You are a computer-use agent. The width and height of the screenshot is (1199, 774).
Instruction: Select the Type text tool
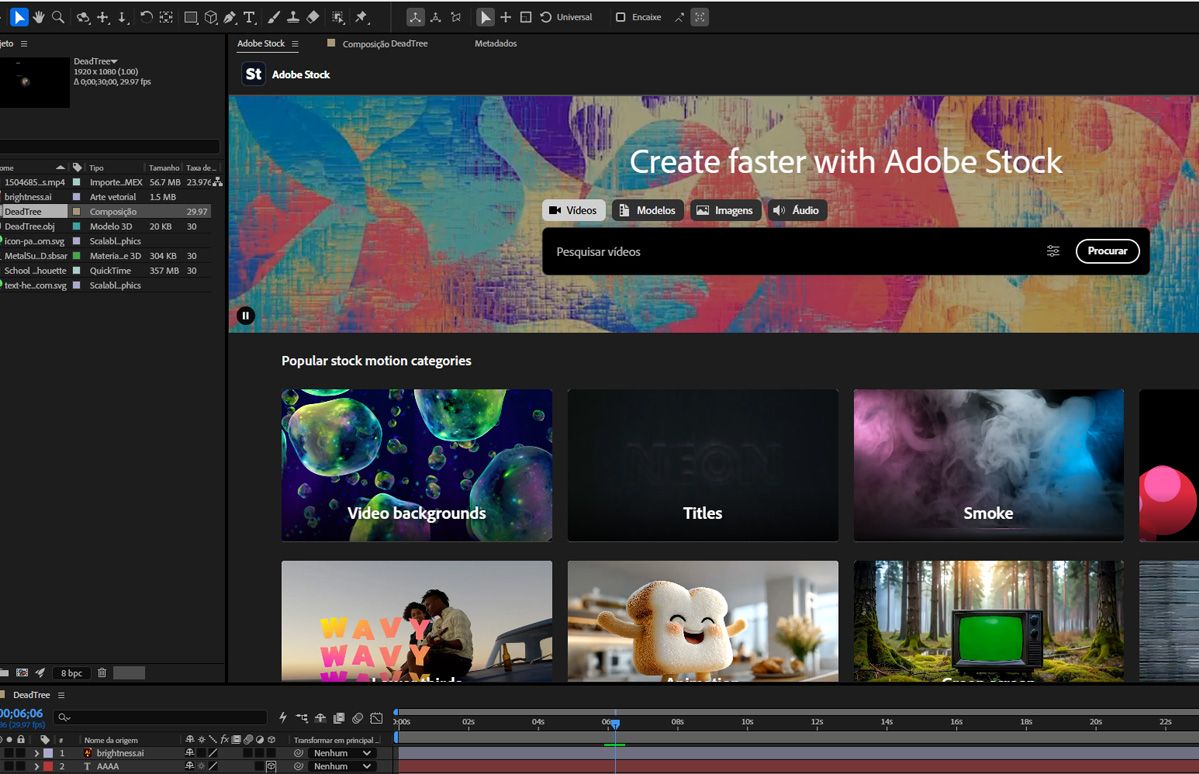click(249, 17)
